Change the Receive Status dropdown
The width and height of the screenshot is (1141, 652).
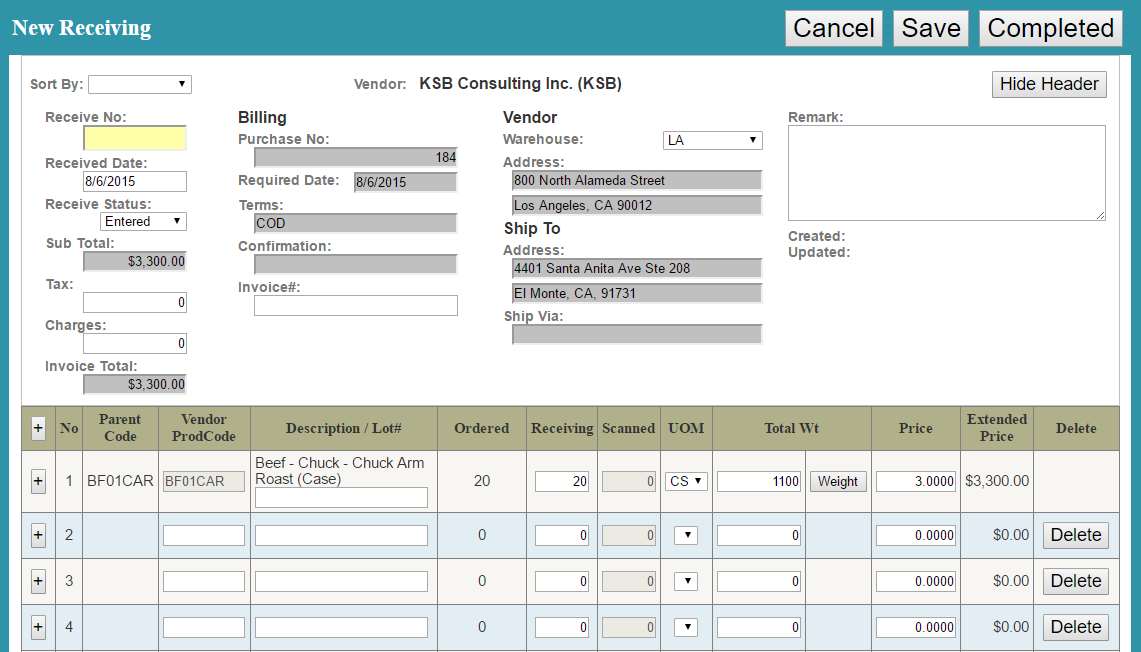[x=143, y=221]
